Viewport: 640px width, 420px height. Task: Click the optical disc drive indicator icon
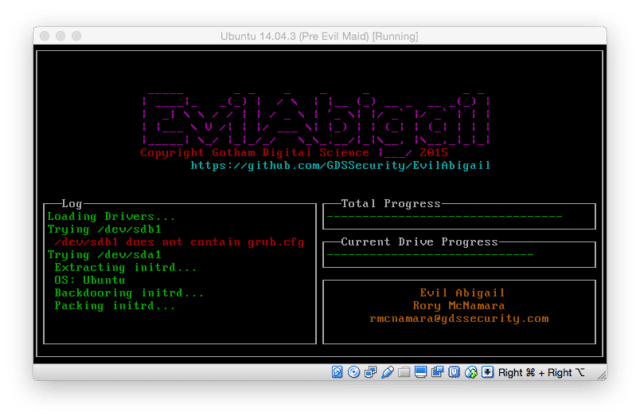[354, 372]
